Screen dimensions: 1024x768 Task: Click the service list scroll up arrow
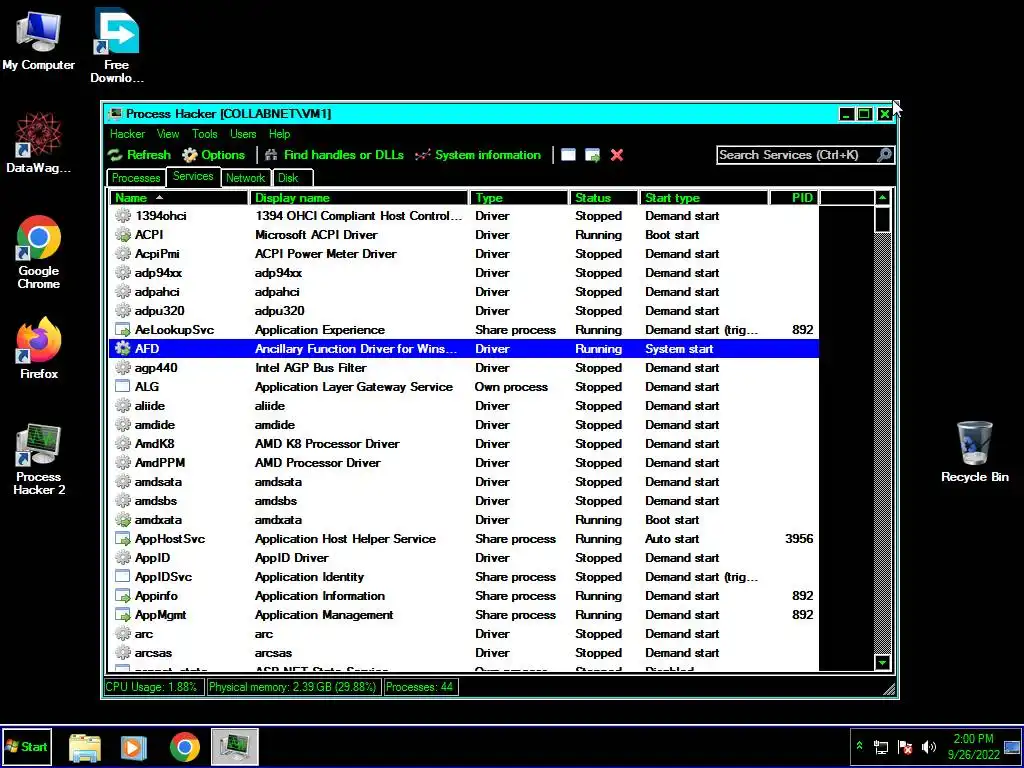(882, 198)
